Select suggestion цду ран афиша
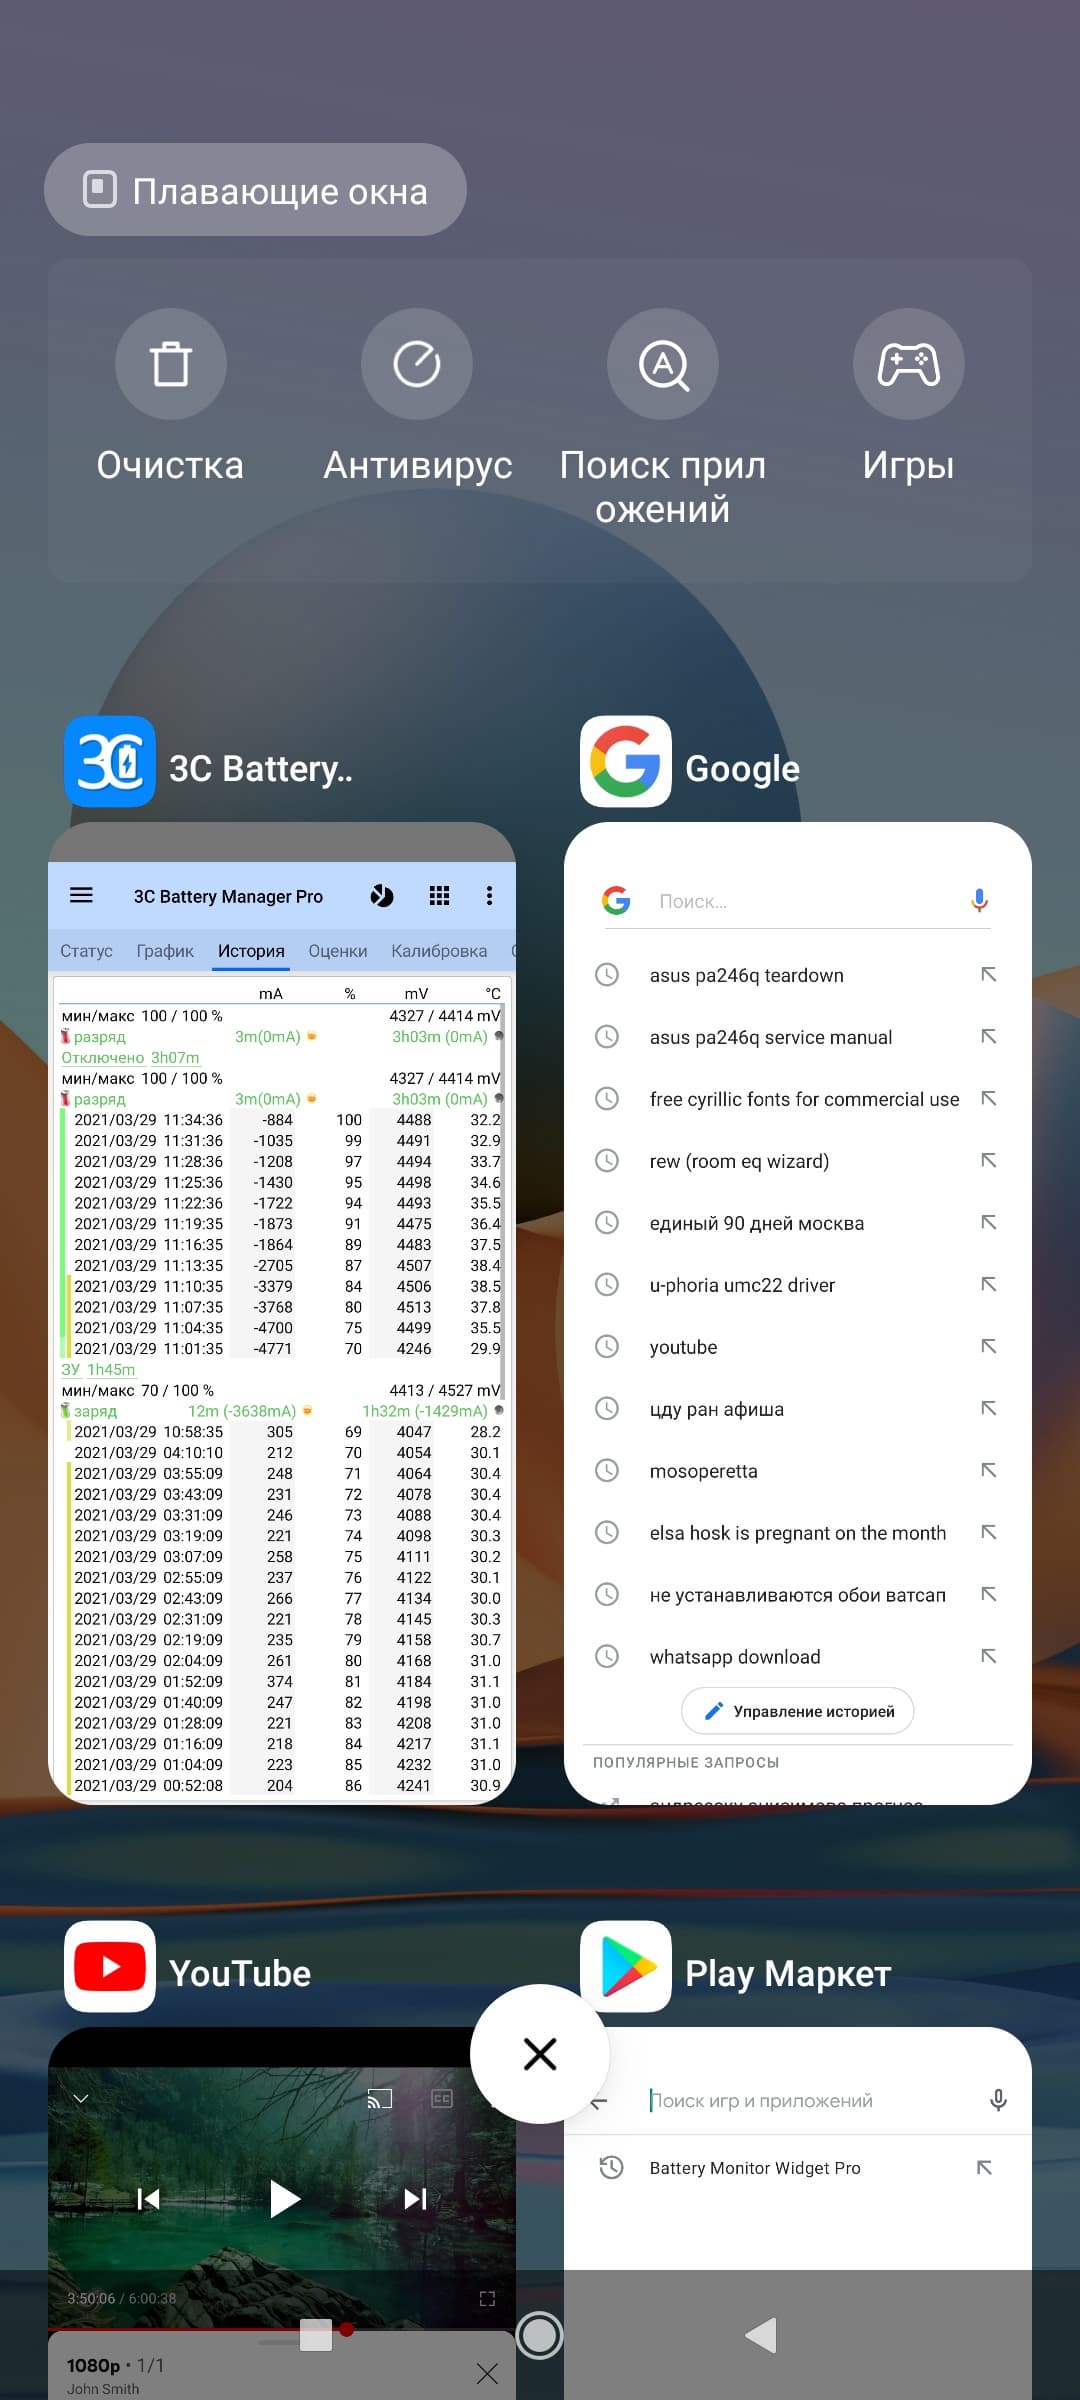Screen dimensions: 1080x2400 click(x=716, y=1409)
